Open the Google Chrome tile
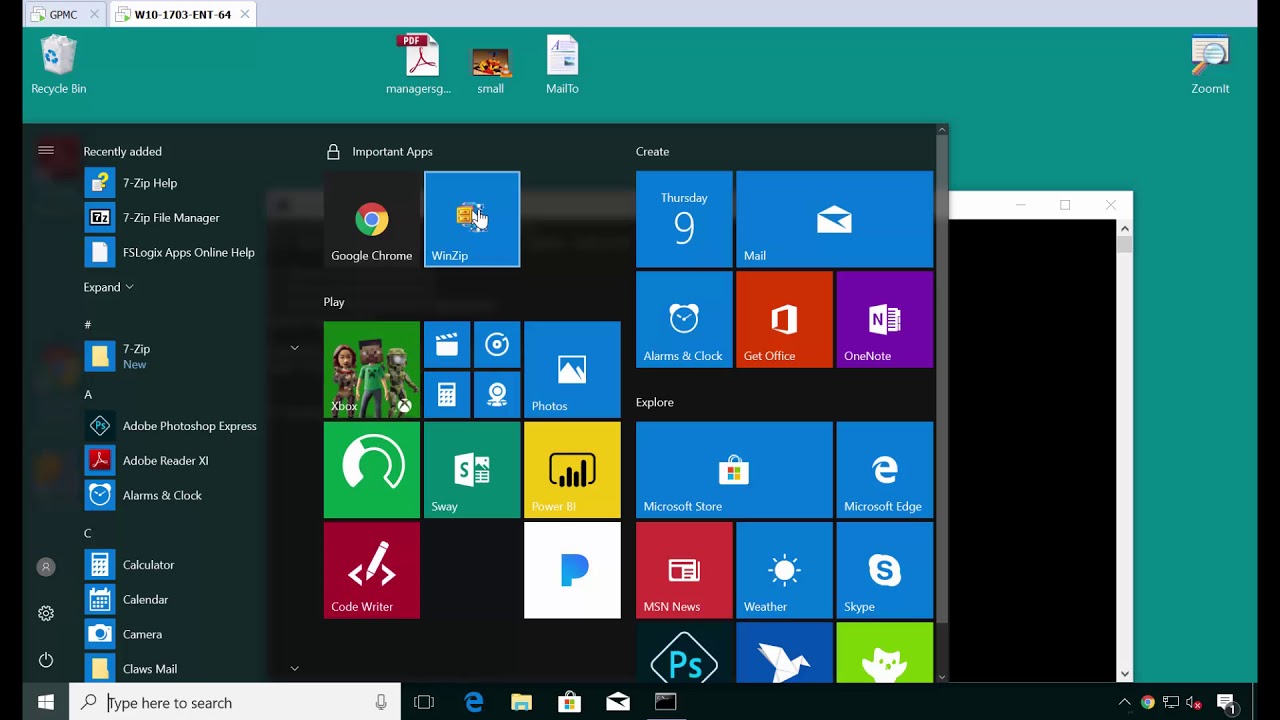The height and width of the screenshot is (720, 1280). (x=372, y=219)
